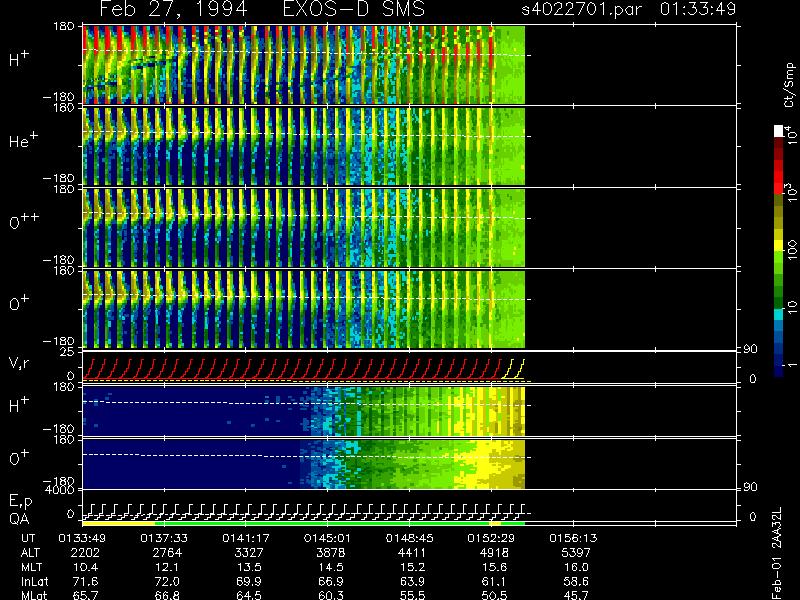Click the 'MLT' row label
Image resolution: width=800 pixels, height=600 pixels.
31,567
